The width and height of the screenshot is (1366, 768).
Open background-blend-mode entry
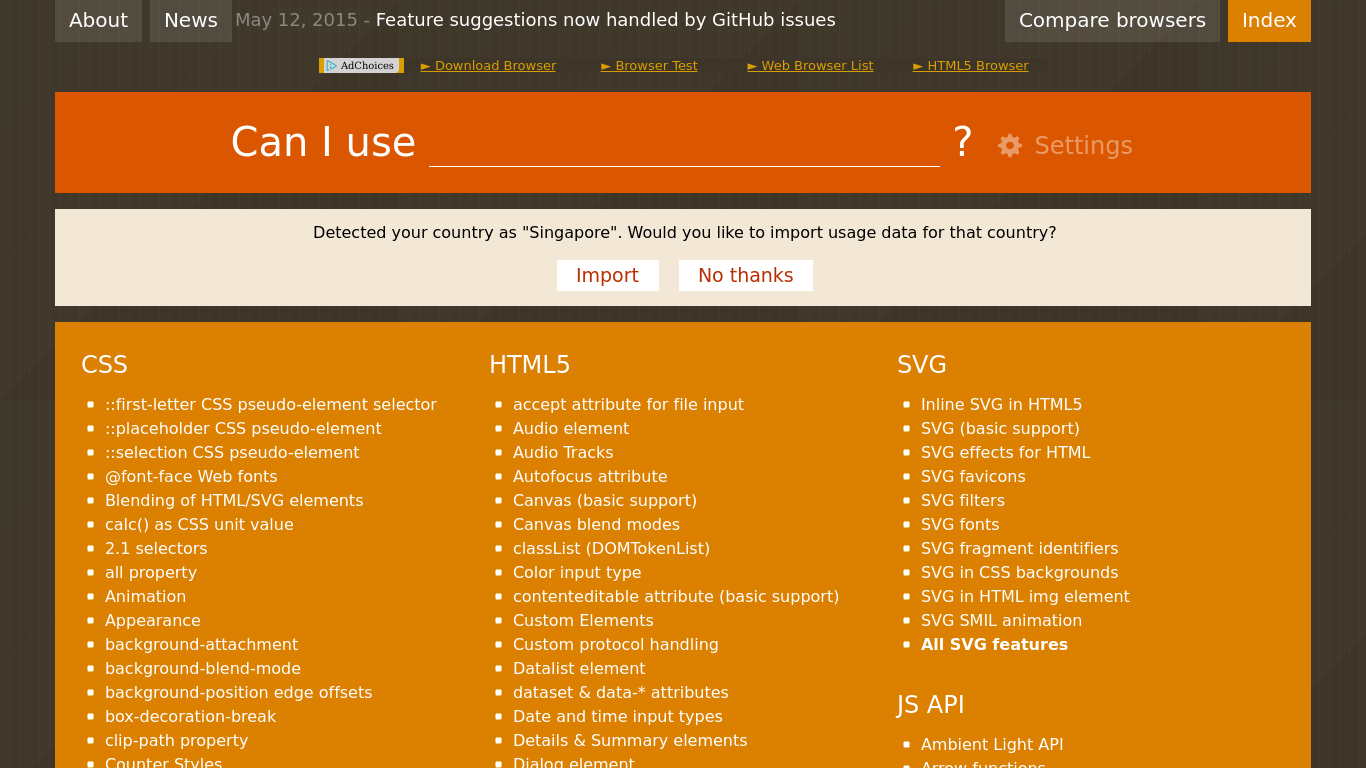(x=203, y=669)
